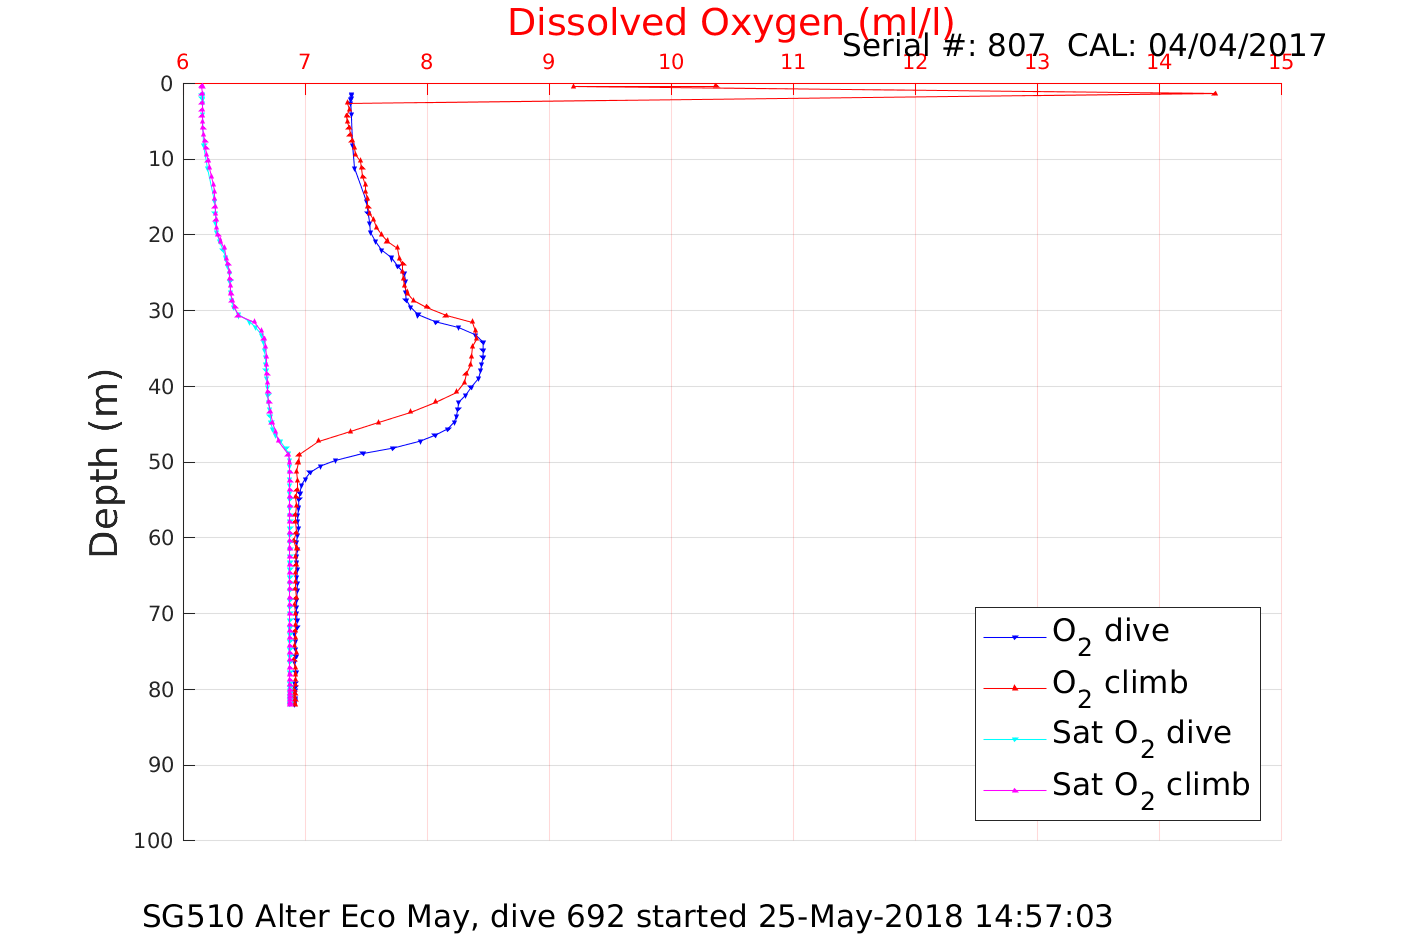Click depth tick label 30
Screen dimensions: 1417x945
(160, 311)
